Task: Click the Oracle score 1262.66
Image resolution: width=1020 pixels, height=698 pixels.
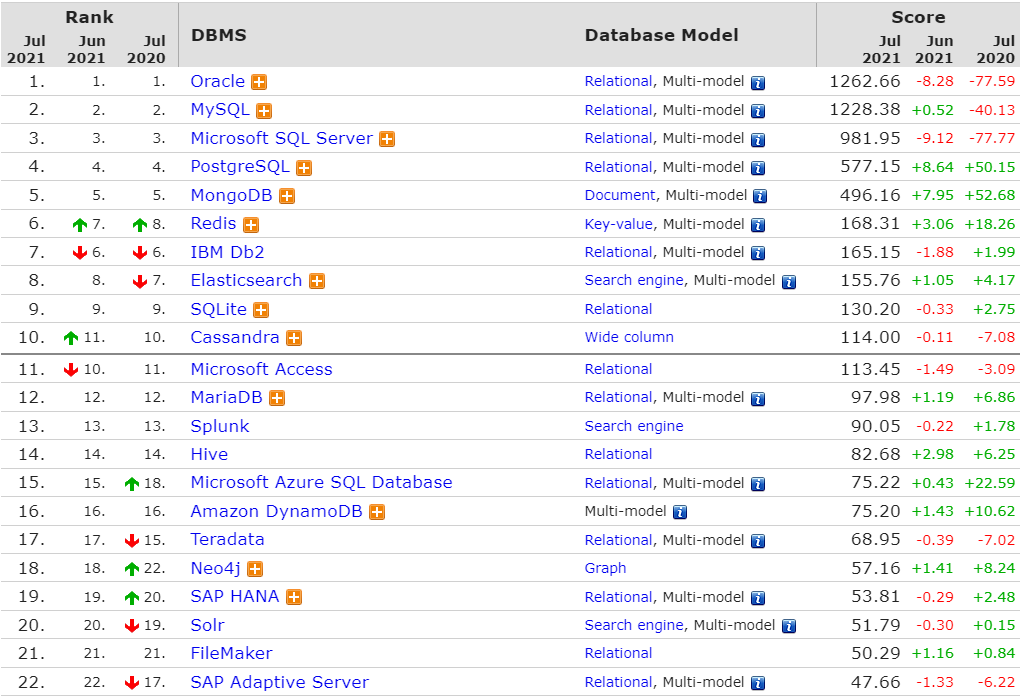Action: pyautogui.click(x=865, y=81)
